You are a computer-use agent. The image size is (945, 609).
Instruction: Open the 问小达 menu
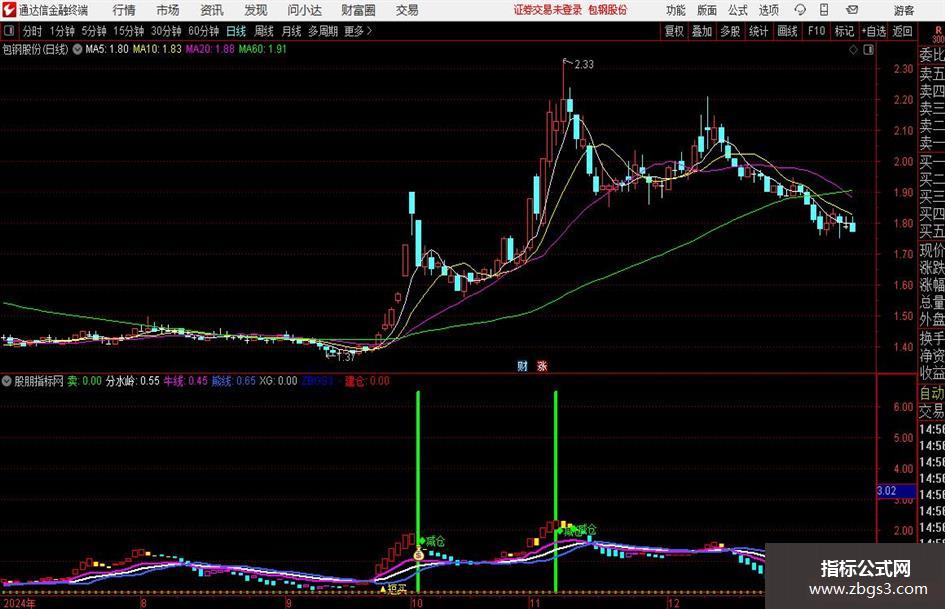[304, 10]
